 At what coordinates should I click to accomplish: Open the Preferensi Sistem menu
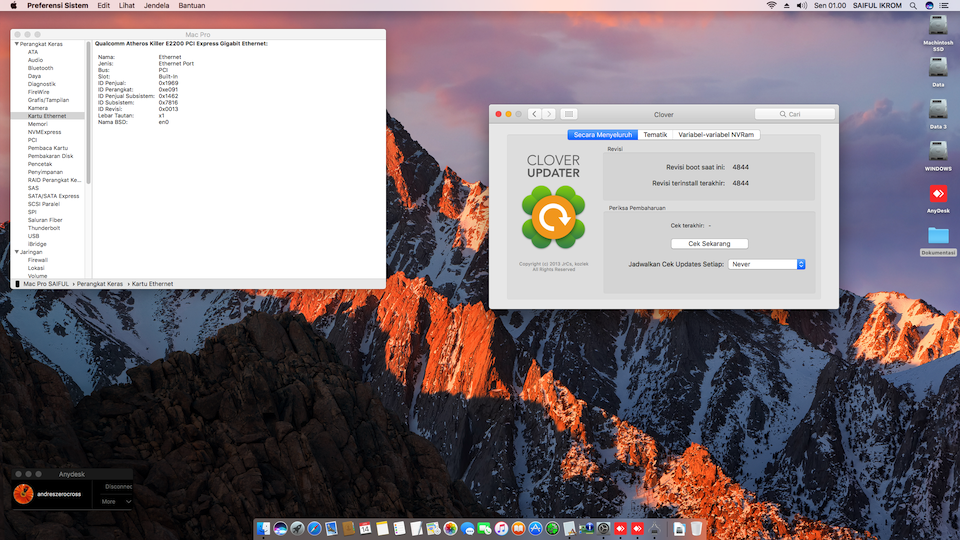coord(58,6)
